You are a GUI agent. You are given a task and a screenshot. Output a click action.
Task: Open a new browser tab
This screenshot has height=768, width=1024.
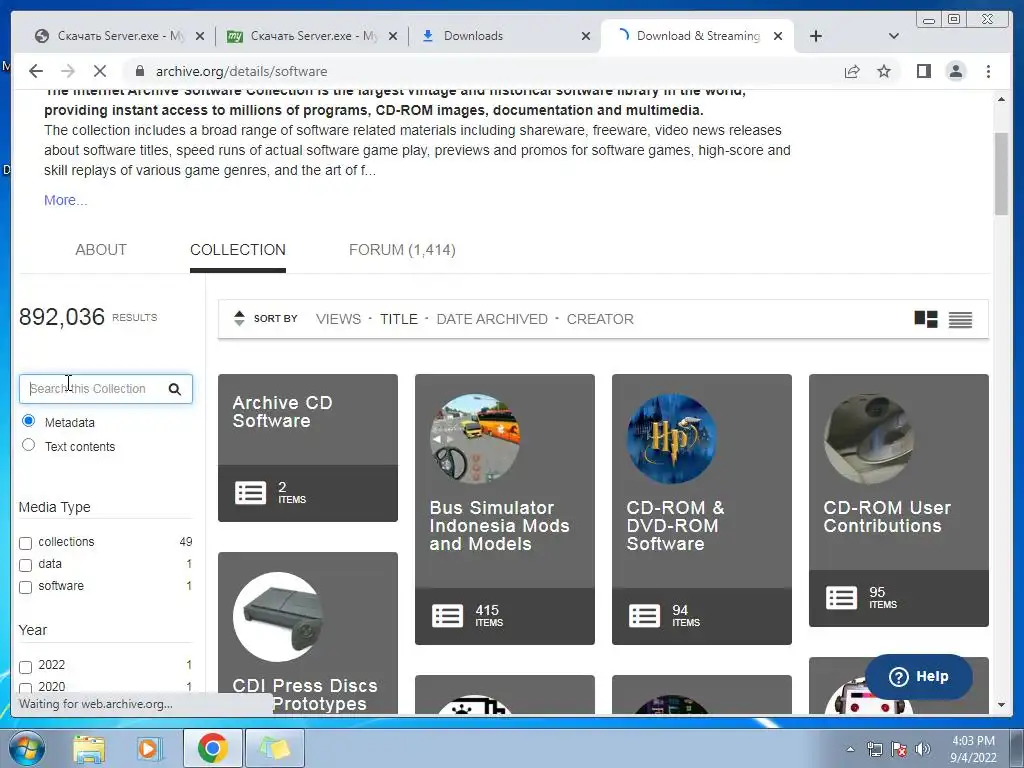(816, 36)
